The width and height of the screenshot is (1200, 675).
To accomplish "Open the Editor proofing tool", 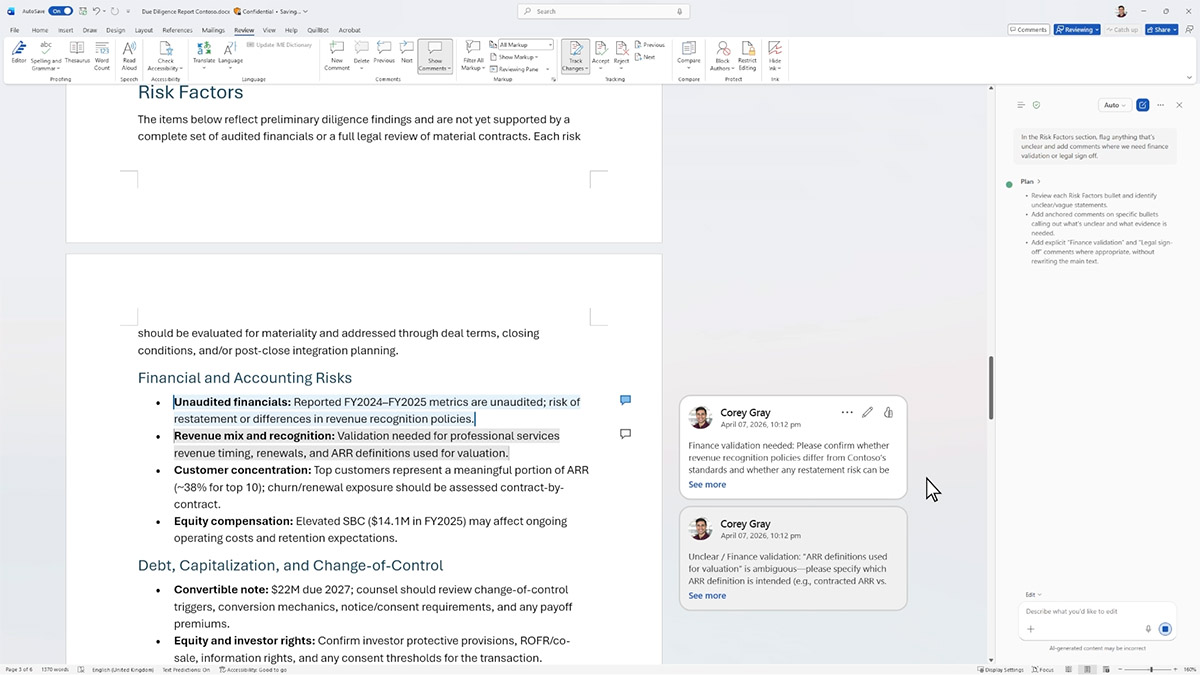I will 18,52.
